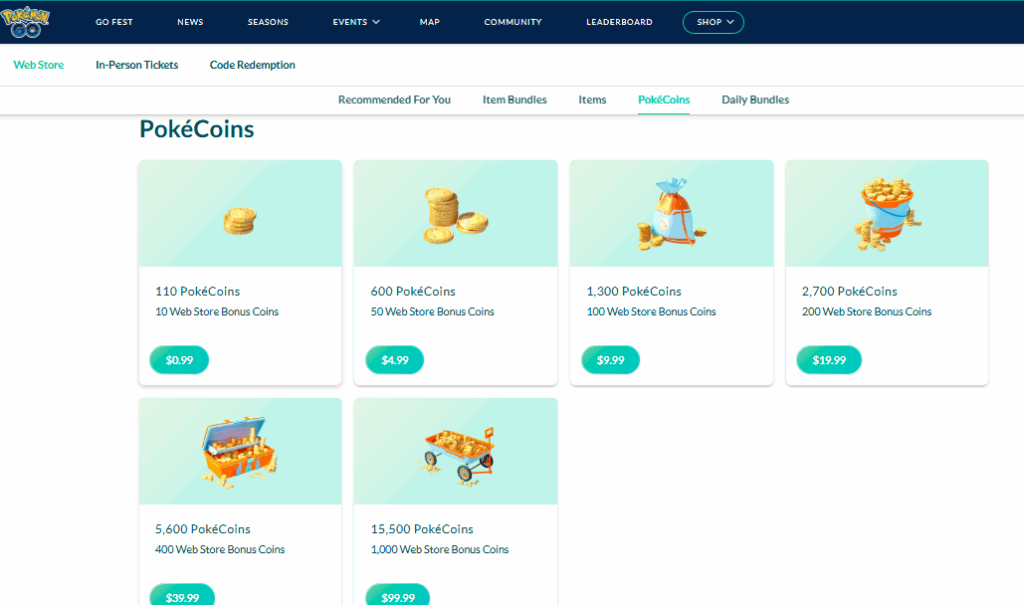Buy 1,300 PokéCoins for $9.99

[x=610, y=360]
